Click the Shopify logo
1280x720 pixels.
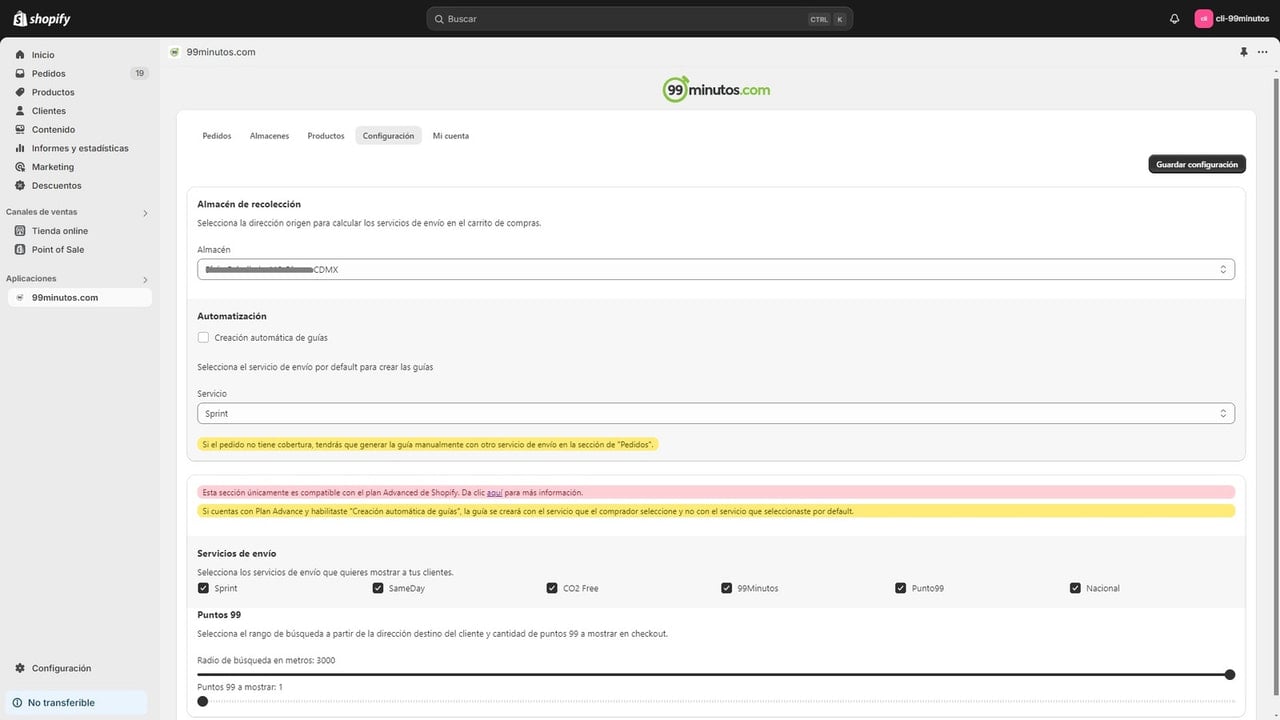coord(41,19)
